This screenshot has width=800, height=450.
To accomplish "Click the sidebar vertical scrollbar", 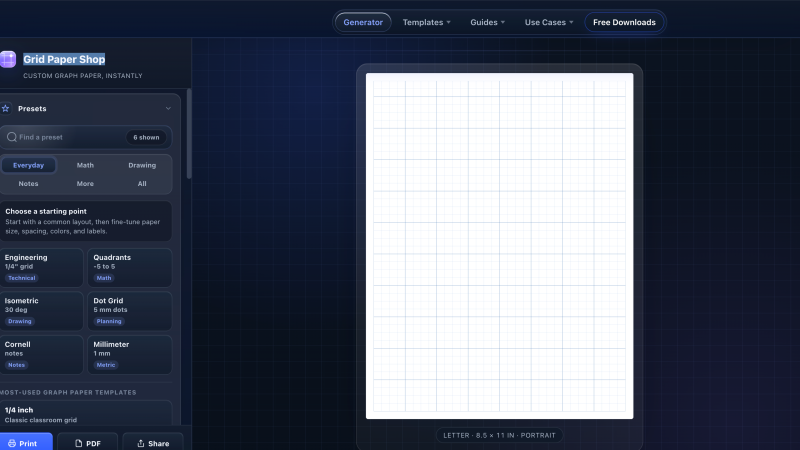I will 189,134.
